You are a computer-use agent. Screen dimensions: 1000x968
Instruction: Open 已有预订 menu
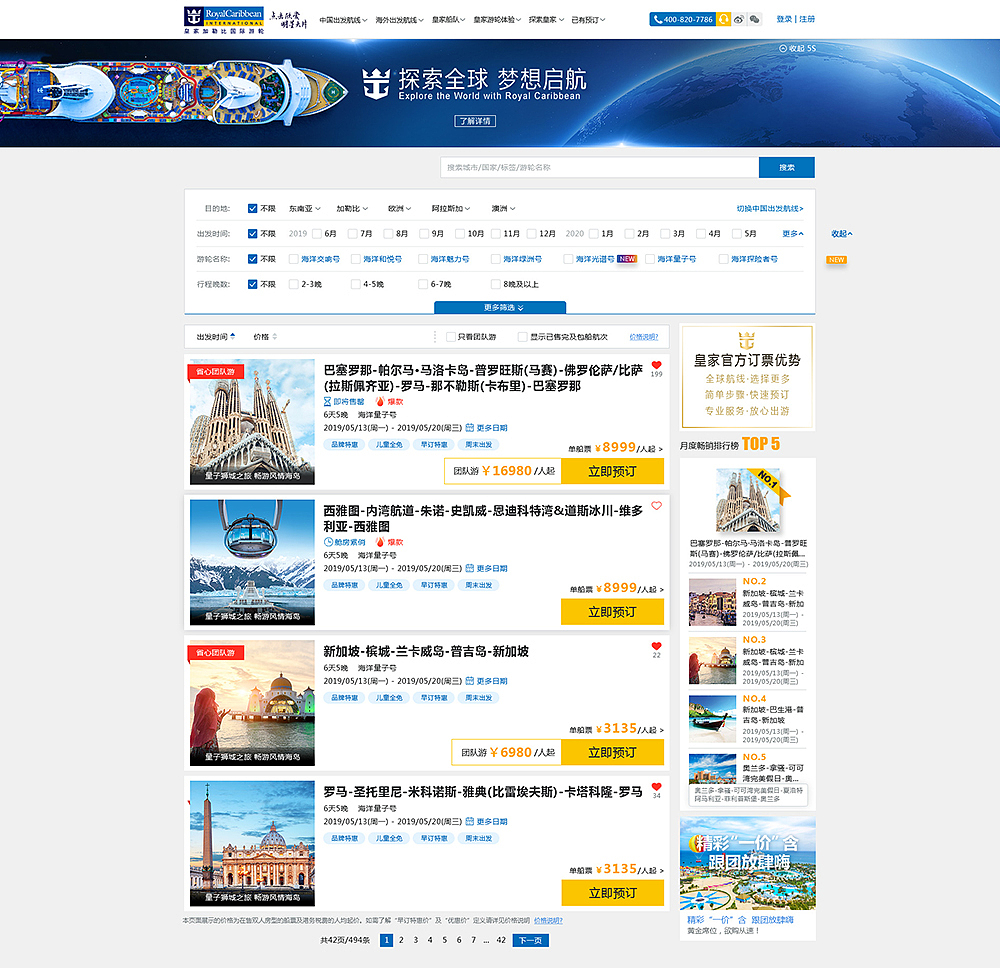(x=588, y=20)
